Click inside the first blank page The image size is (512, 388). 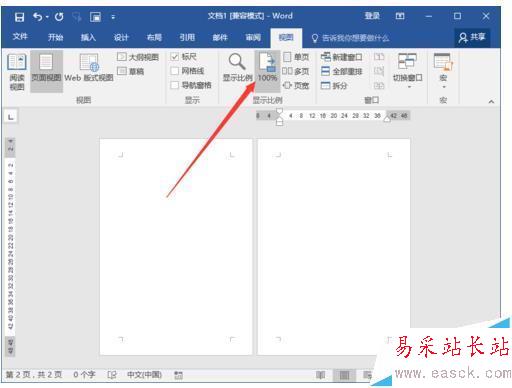pos(176,247)
